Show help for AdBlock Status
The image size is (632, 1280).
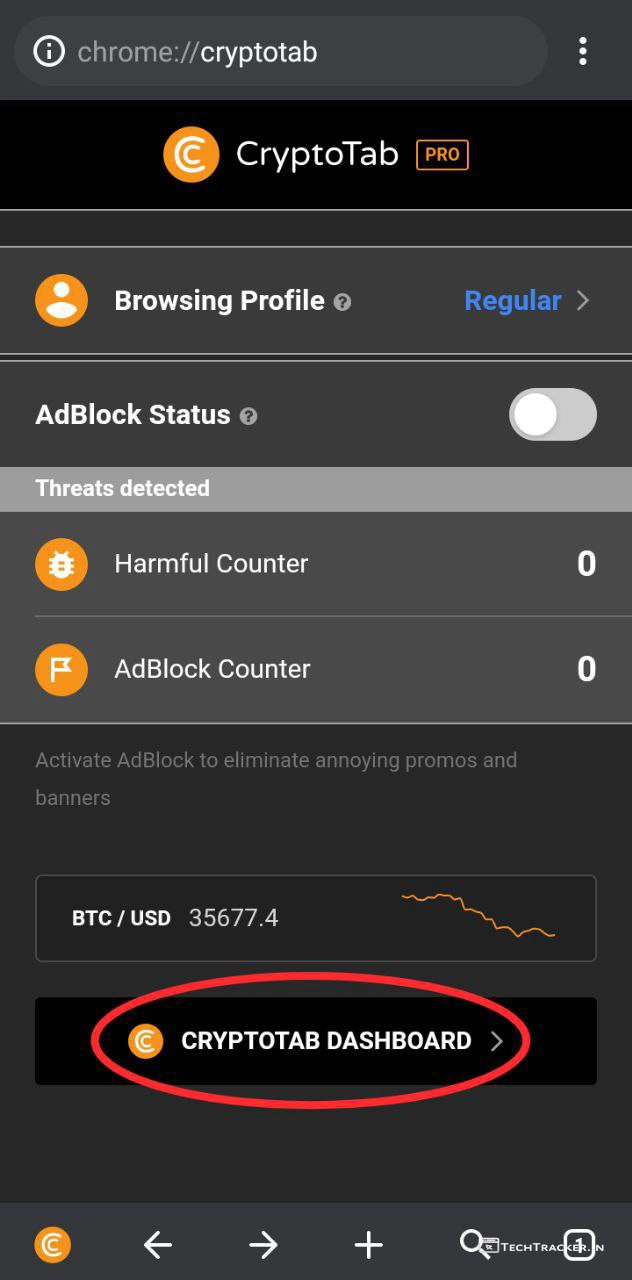coord(249,416)
